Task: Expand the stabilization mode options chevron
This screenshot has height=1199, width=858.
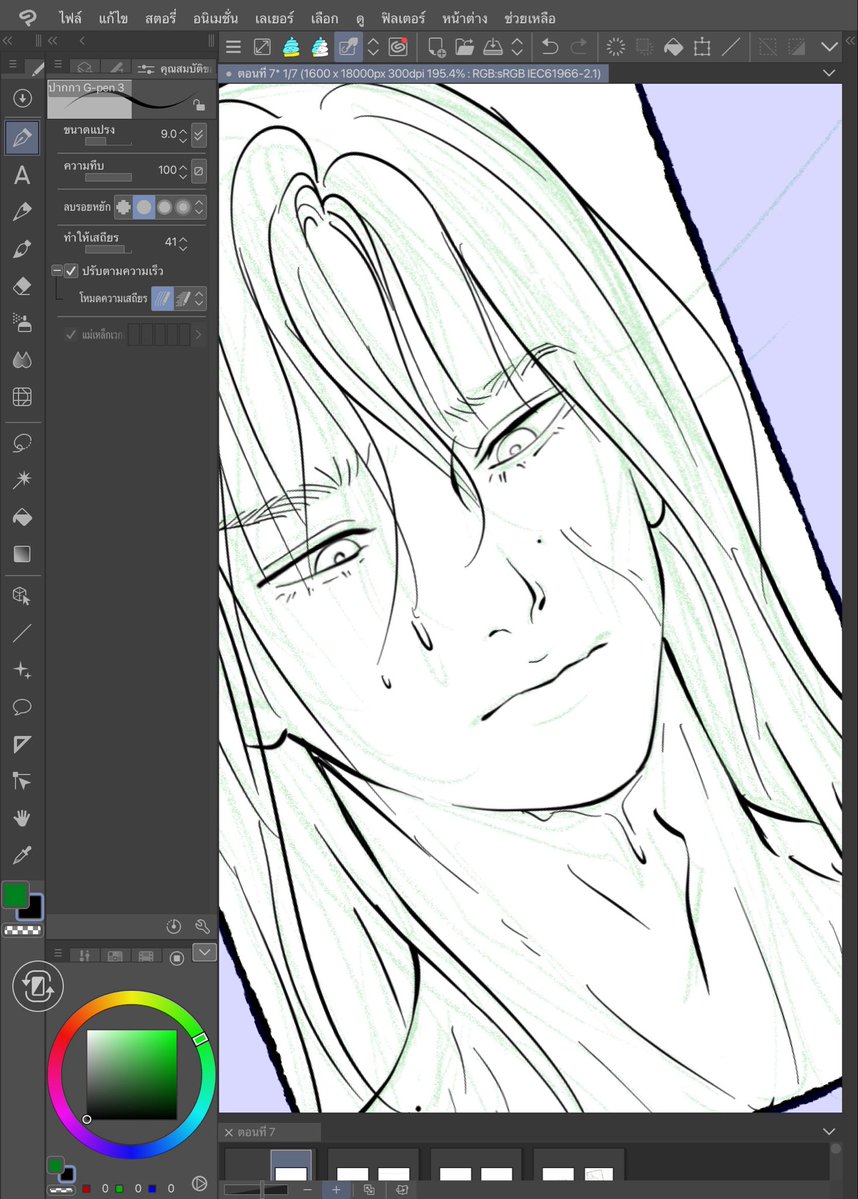Action: tap(200, 298)
